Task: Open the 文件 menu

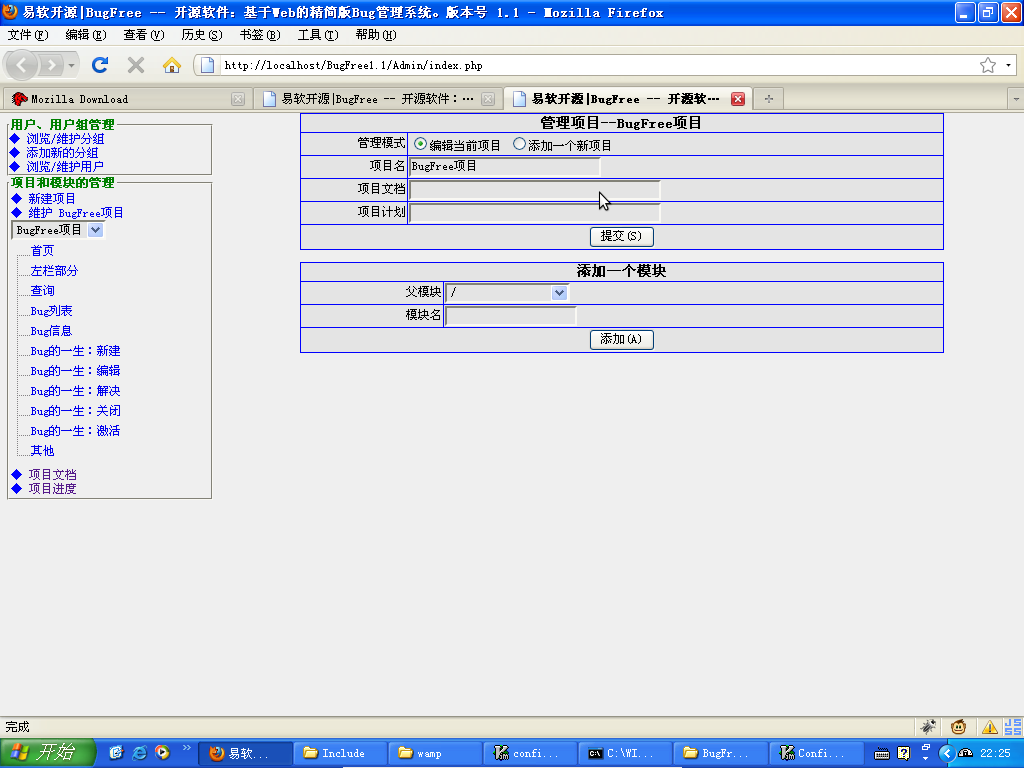Action: (27, 35)
